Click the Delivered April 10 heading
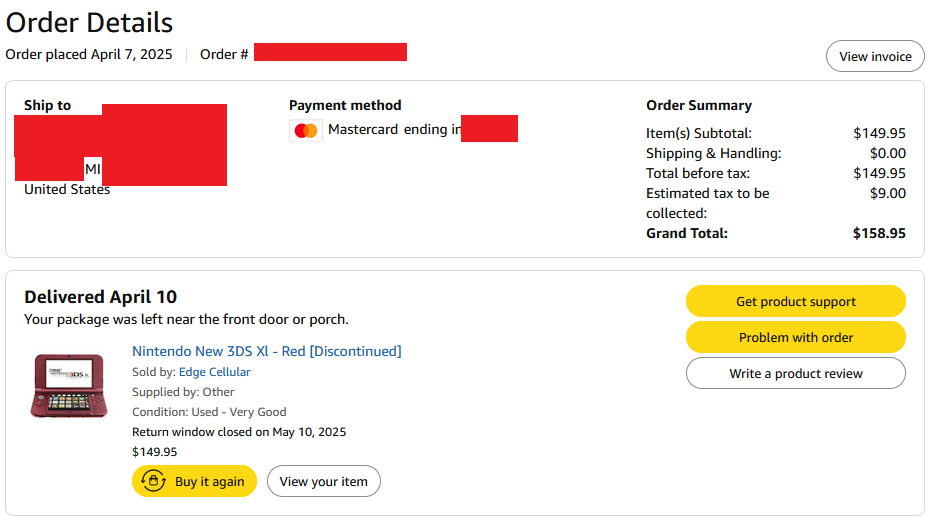The image size is (933, 530). coord(101,297)
